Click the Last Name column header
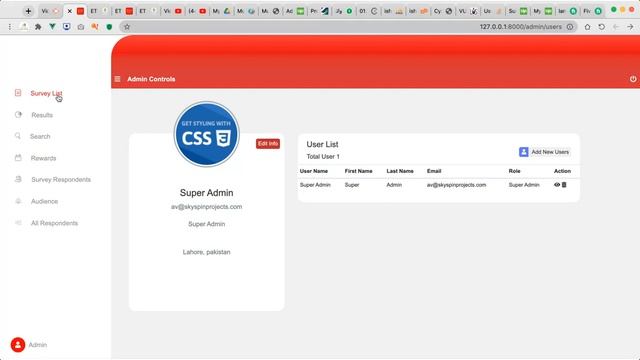The image size is (640, 360). 400,171
